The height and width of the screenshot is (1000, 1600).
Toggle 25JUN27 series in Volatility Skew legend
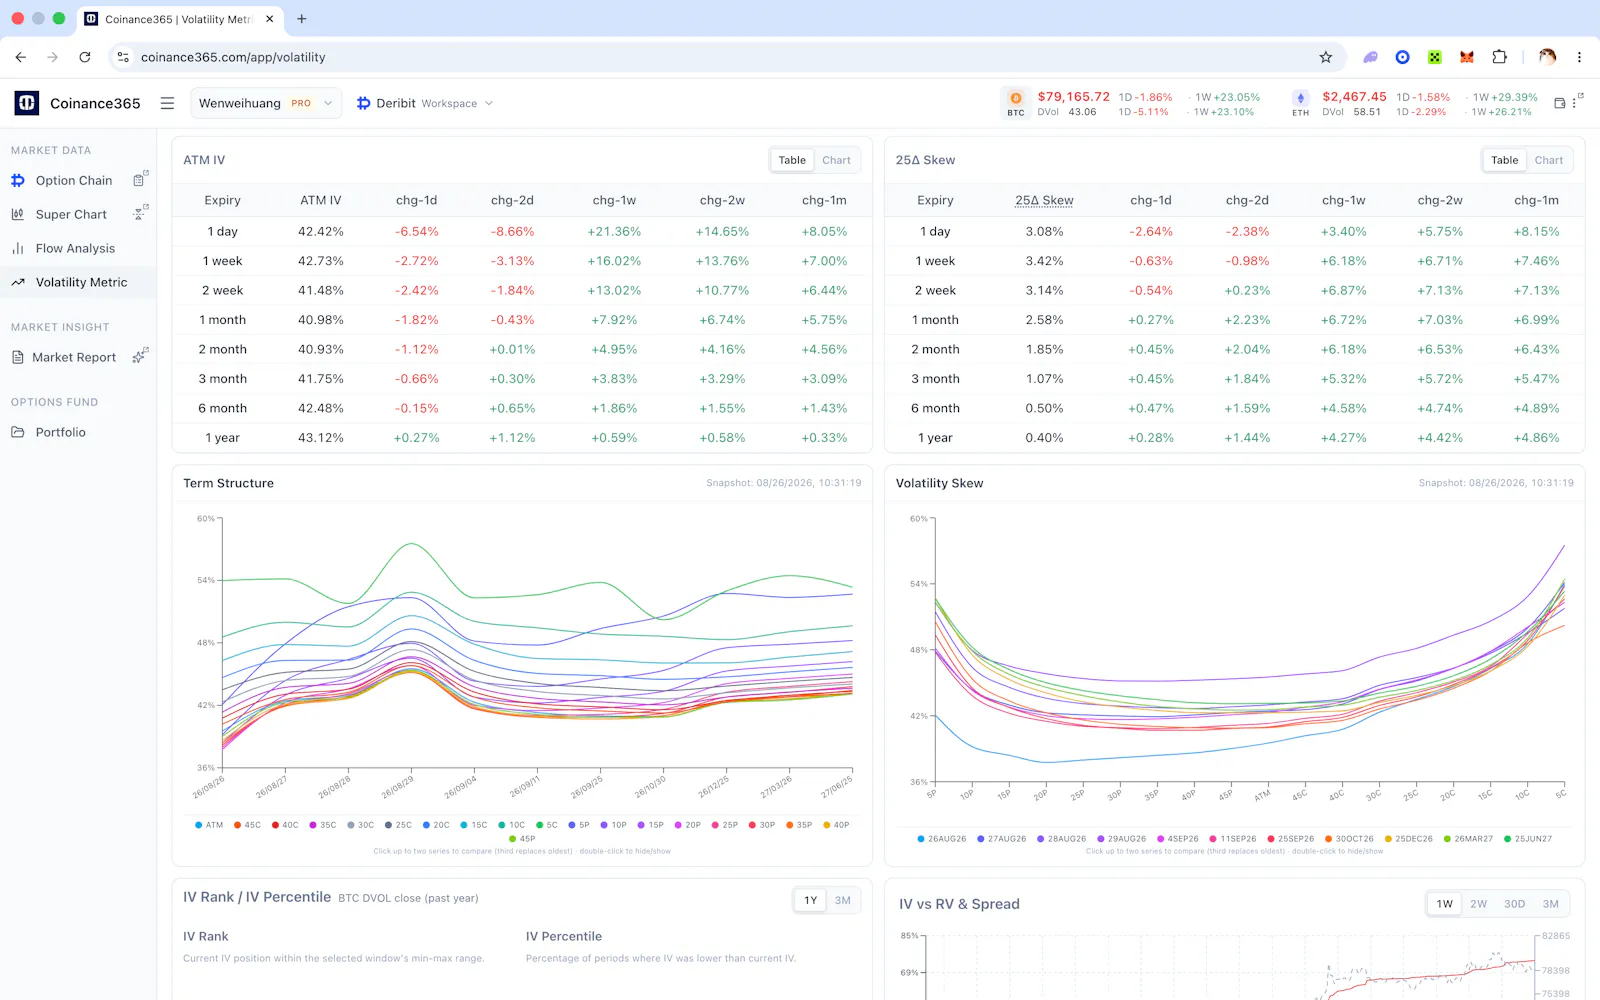[x=1528, y=839]
